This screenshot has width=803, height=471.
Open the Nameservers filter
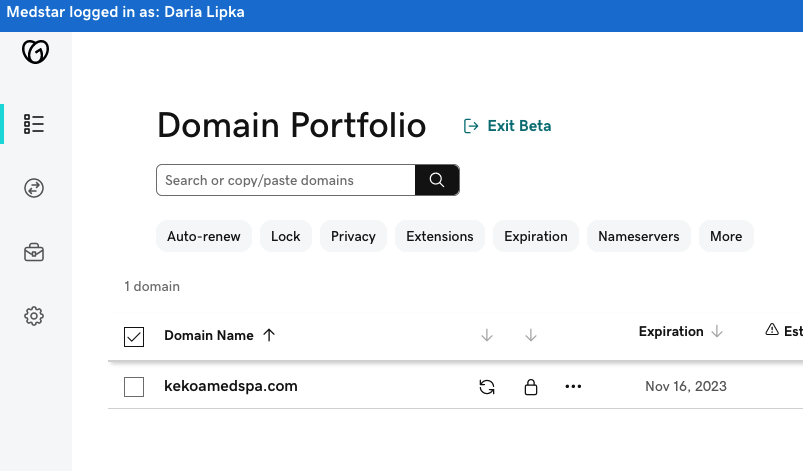[639, 236]
